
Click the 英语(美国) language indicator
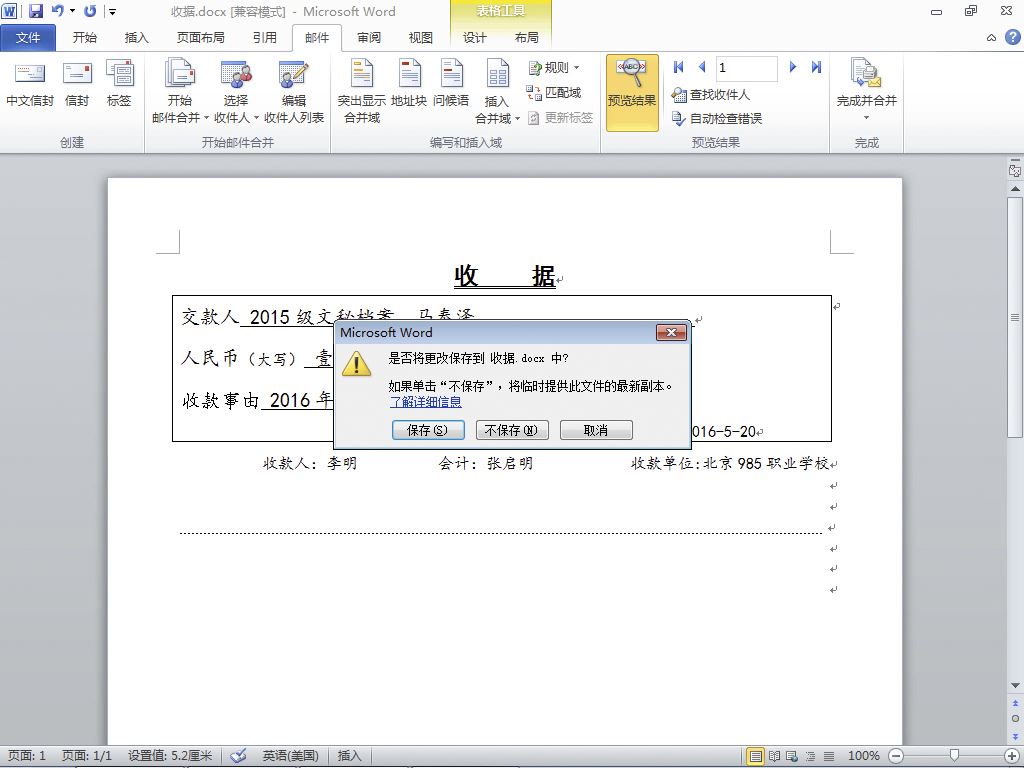(x=291, y=756)
